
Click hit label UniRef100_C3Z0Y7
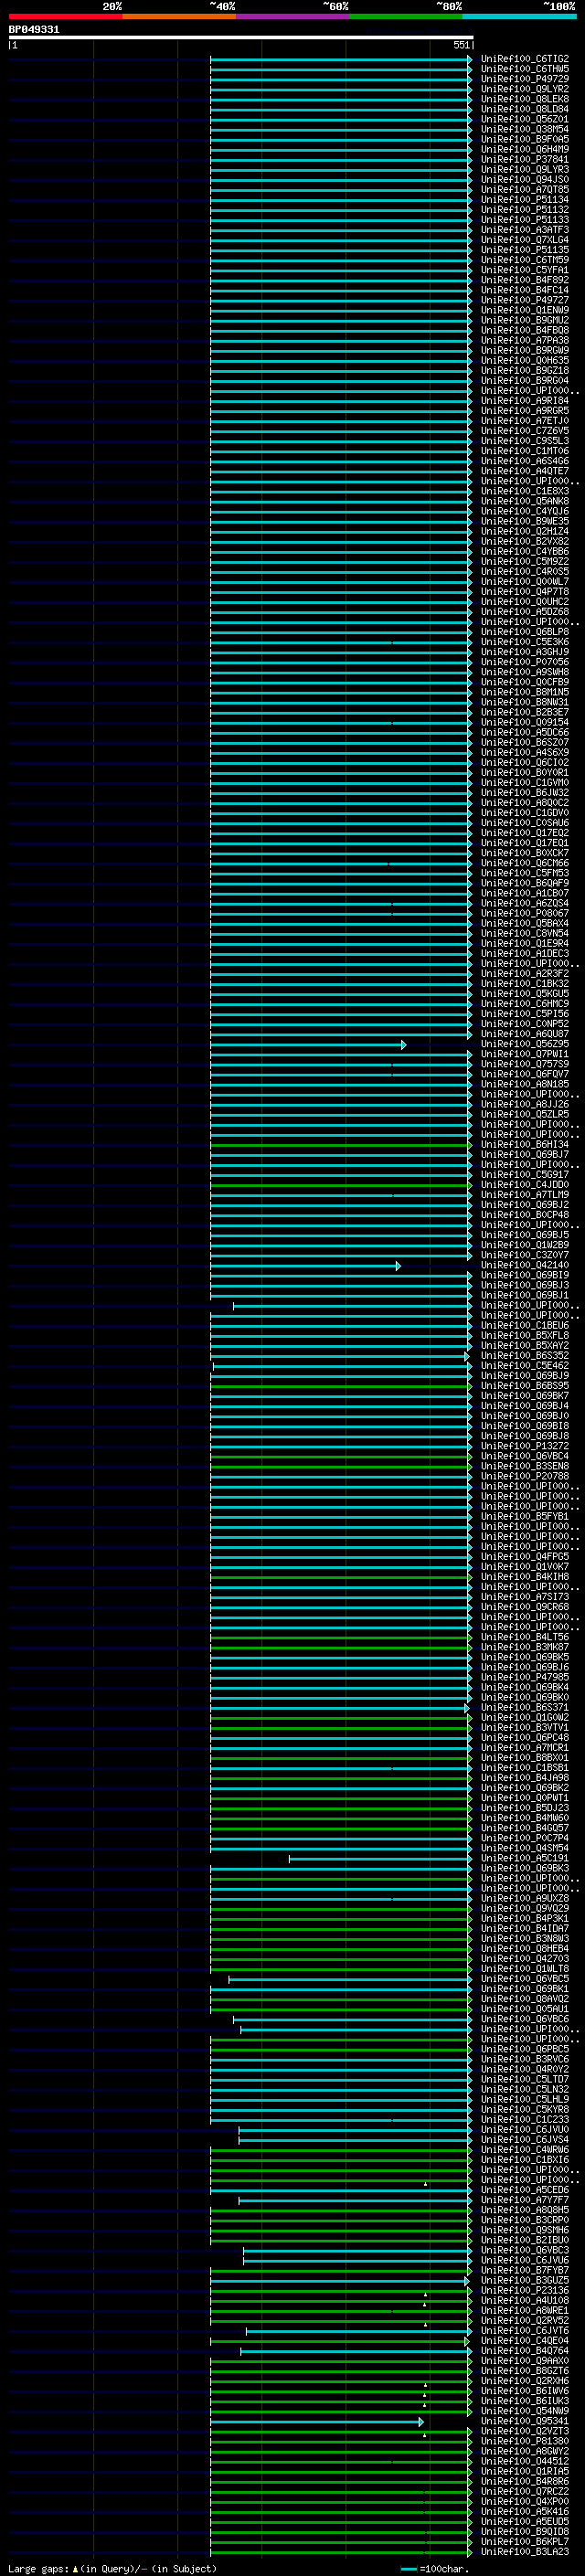tap(525, 1255)
